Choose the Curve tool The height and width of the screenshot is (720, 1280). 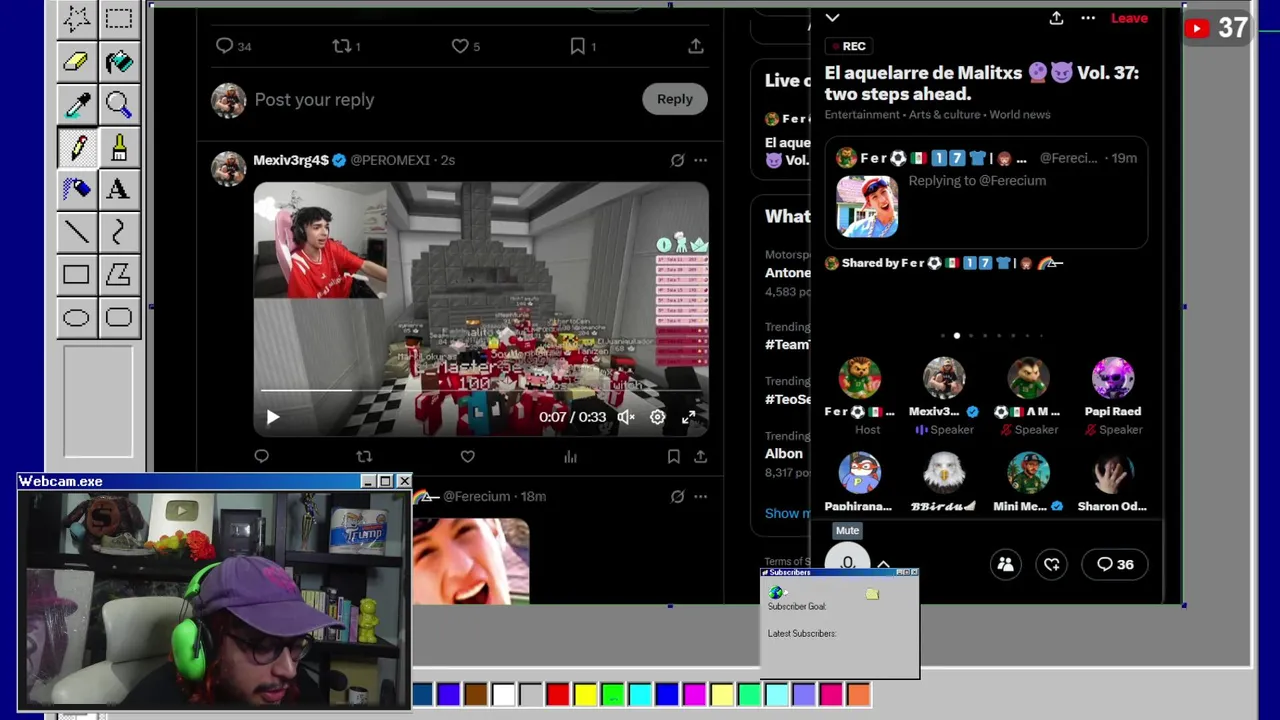(119, 232)
